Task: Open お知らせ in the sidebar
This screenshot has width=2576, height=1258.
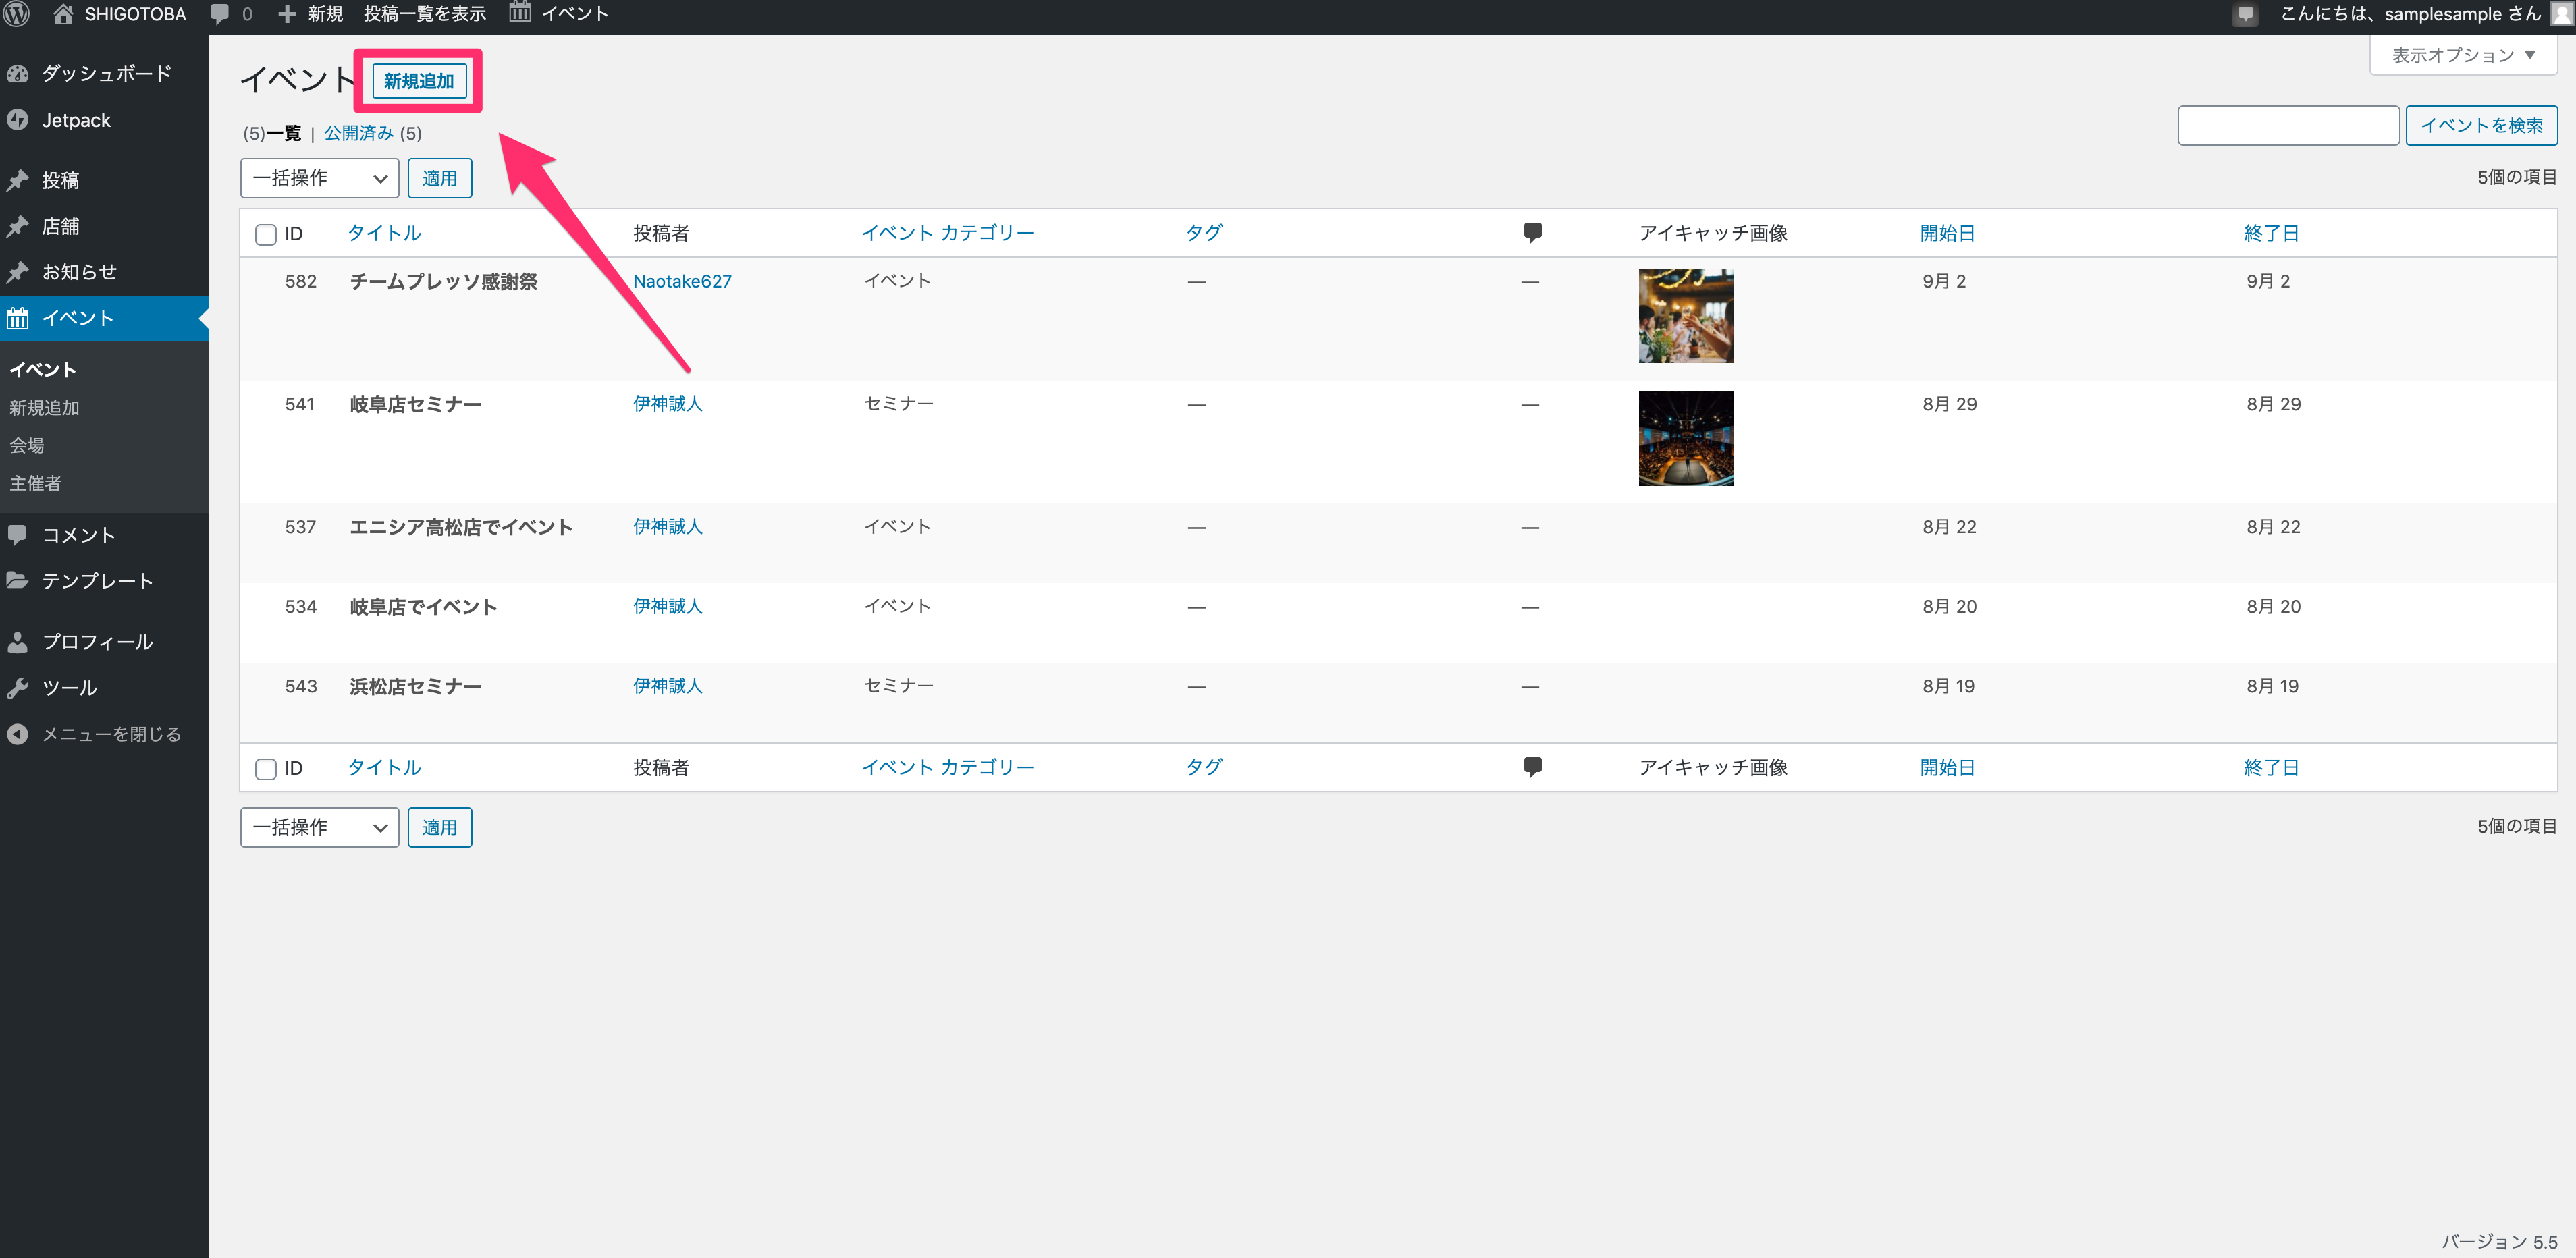Action: pyautogui.click(x=79, y=272)
